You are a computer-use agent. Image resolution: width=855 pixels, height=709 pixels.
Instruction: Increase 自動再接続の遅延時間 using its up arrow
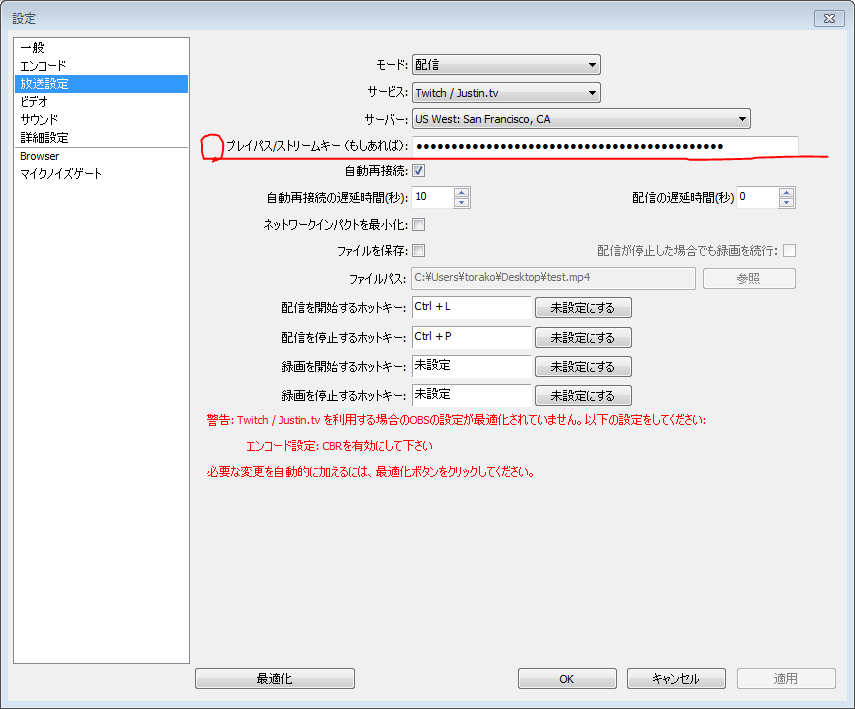(x=463, y=192)
